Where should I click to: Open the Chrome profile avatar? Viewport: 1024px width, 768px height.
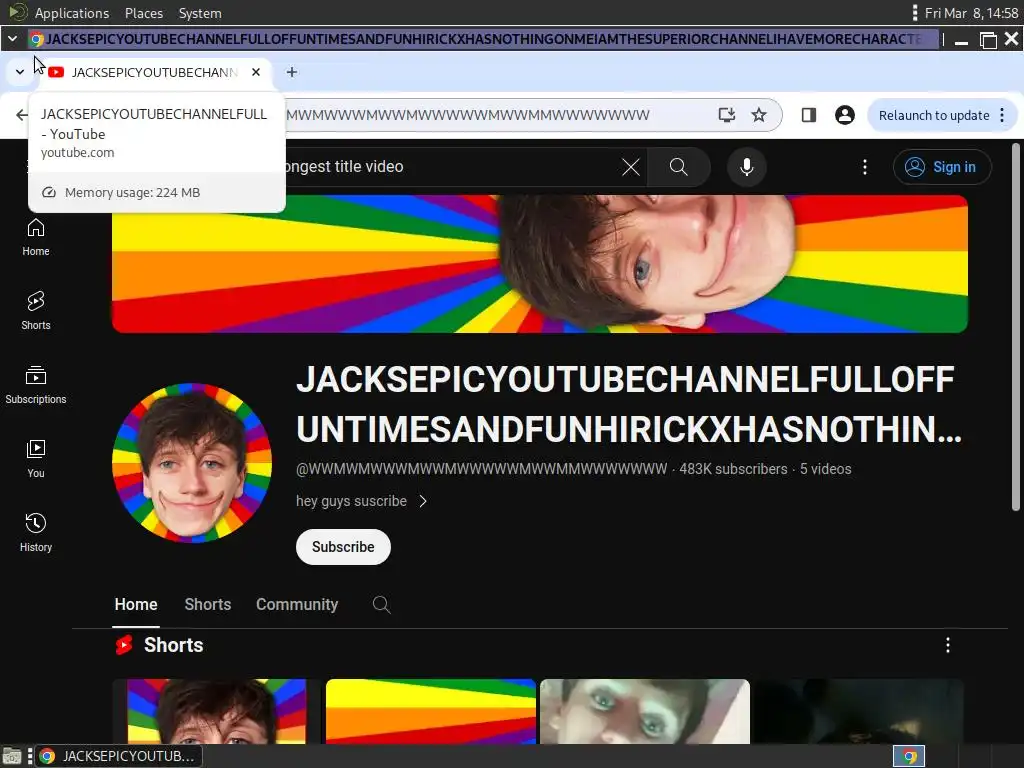coord(844,115)
